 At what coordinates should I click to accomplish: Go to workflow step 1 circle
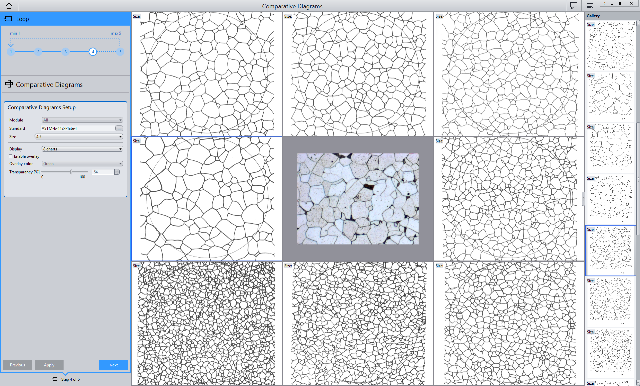[x=11, y=51]
